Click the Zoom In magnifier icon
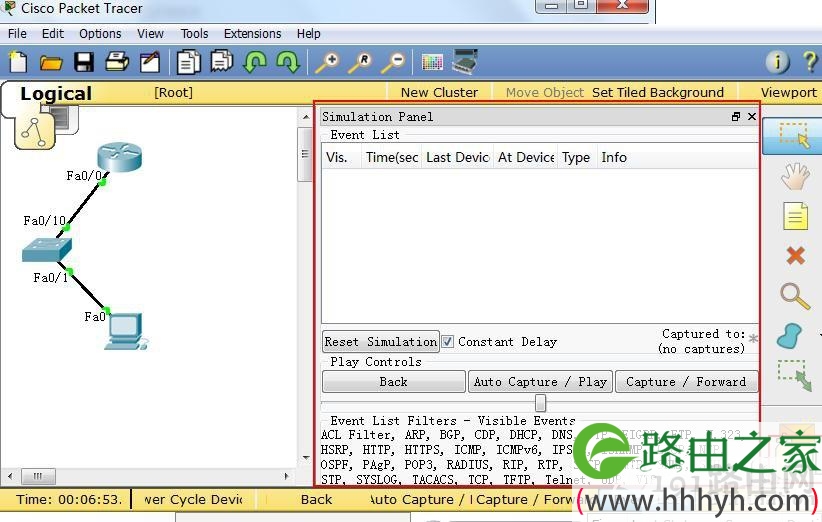 click(327, 62)
